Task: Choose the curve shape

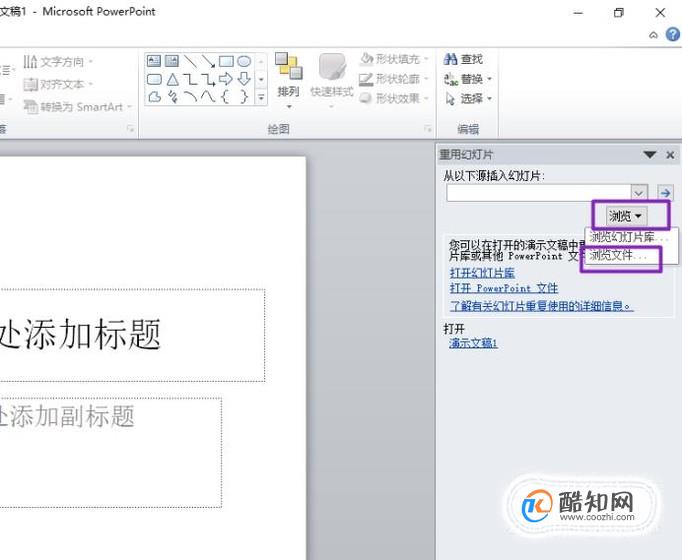Action: coord(208,97)
